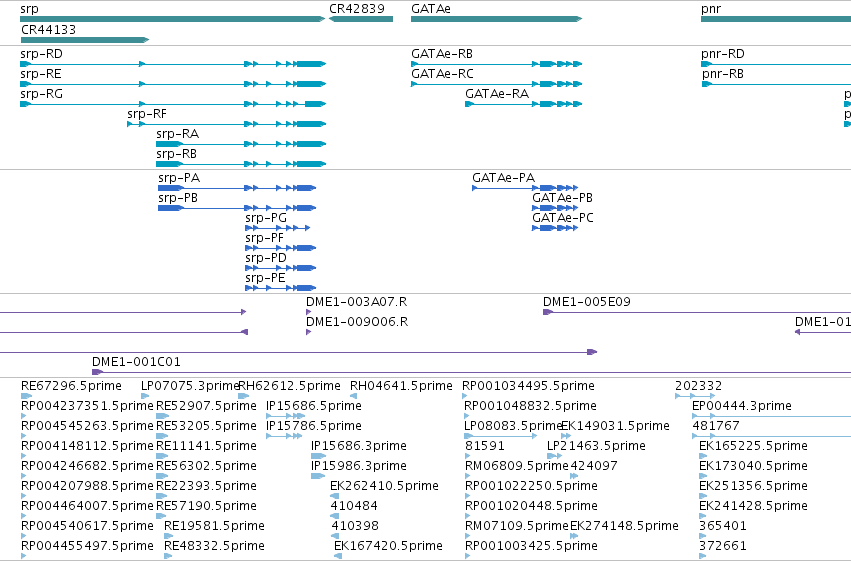Click EST RE48332.5prime

click(x=168, y=556)
